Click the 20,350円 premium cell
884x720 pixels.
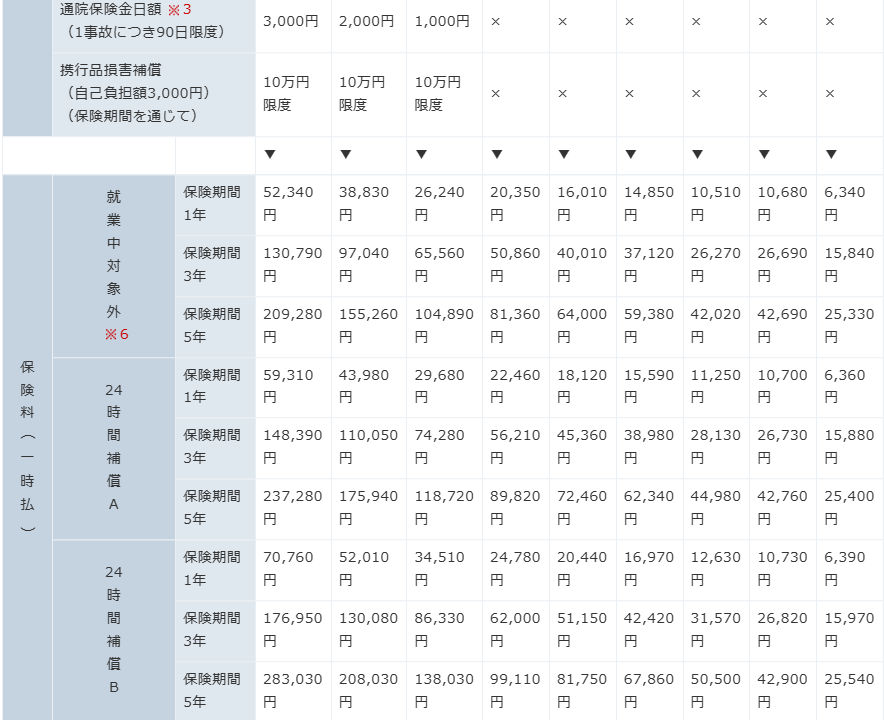point(516,205)
